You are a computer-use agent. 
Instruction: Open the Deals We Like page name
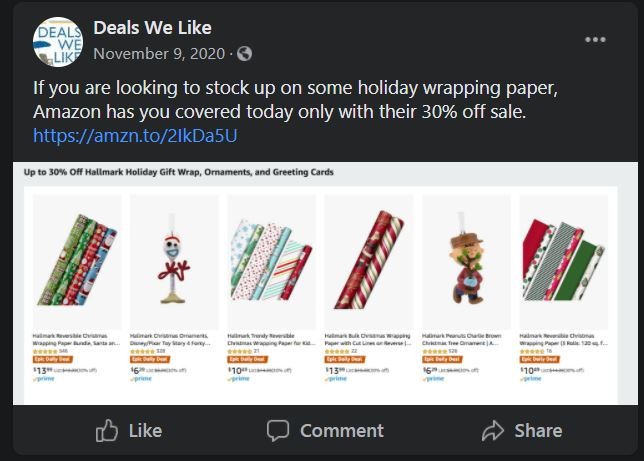pos(152,28)
